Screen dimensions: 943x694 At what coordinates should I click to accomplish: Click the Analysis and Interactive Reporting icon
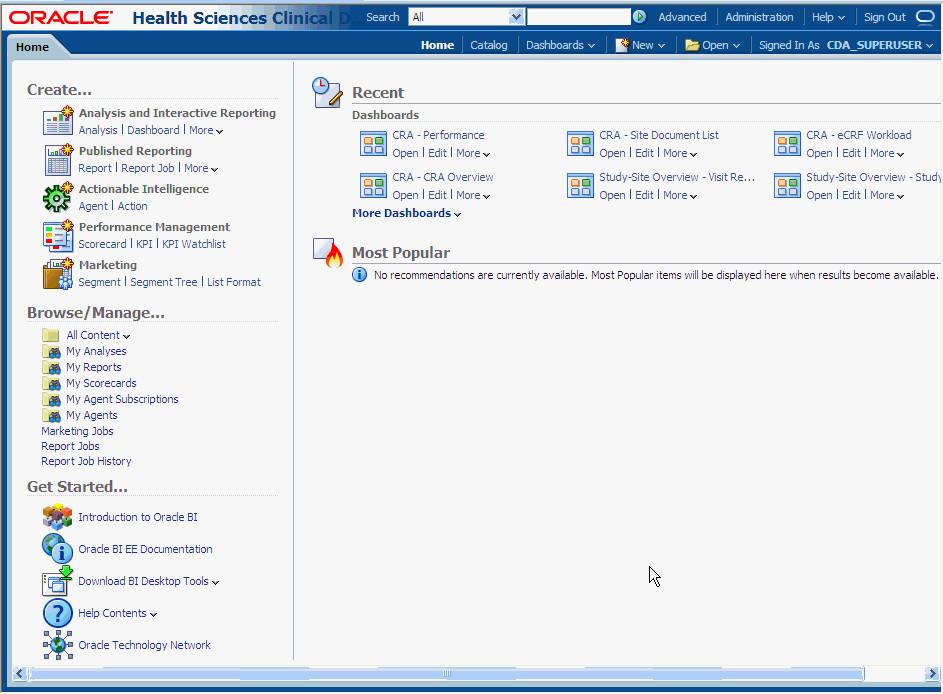(58, 121)
